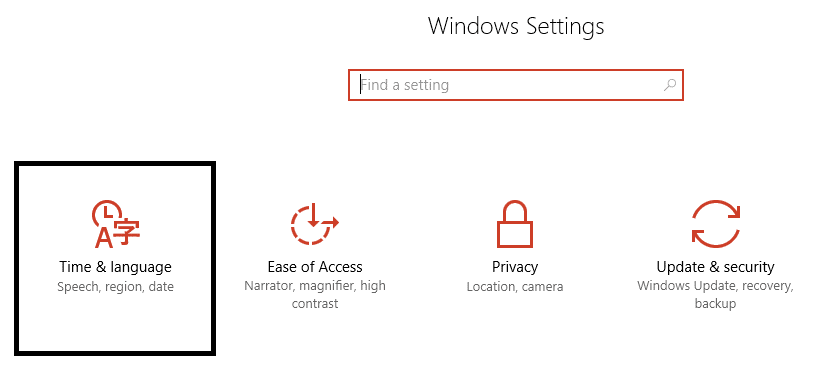Open the Update & security label

coord(715,266)
